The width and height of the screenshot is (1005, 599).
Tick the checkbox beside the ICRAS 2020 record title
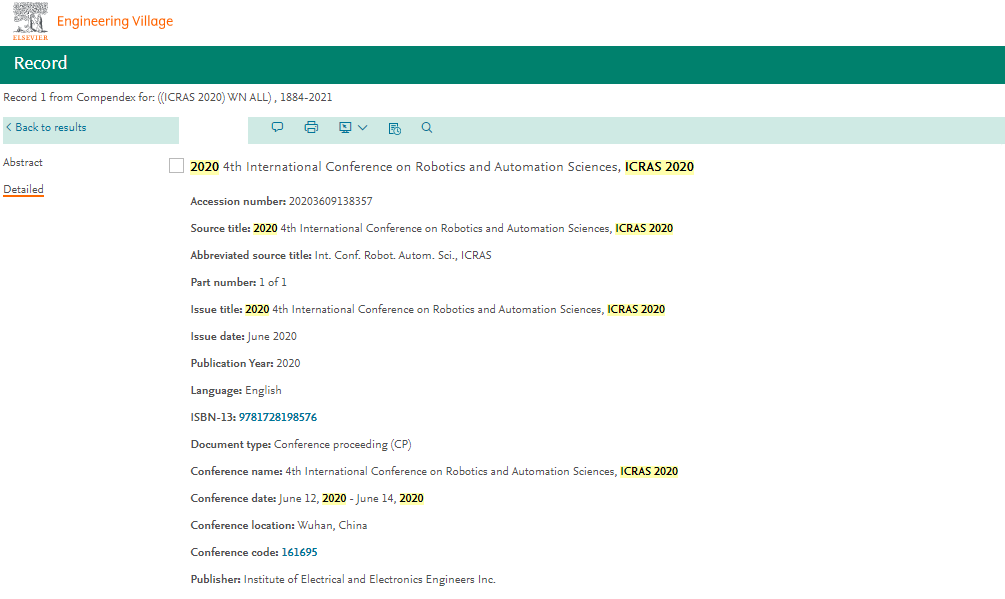click(x=176, y=166)
